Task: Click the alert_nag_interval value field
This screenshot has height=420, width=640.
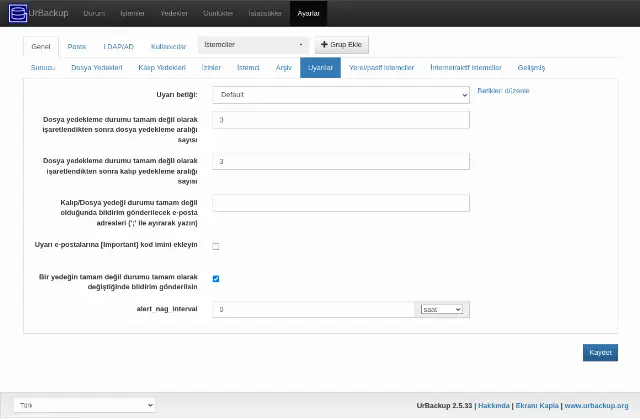Action: [x=313, y=309]
